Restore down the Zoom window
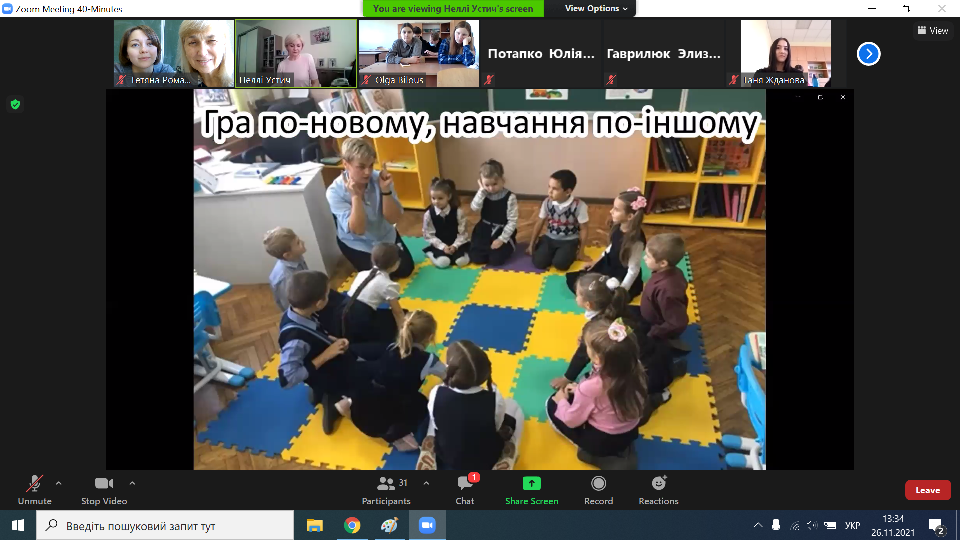This screenshot has height=540, width=960. tap(907, 9)
